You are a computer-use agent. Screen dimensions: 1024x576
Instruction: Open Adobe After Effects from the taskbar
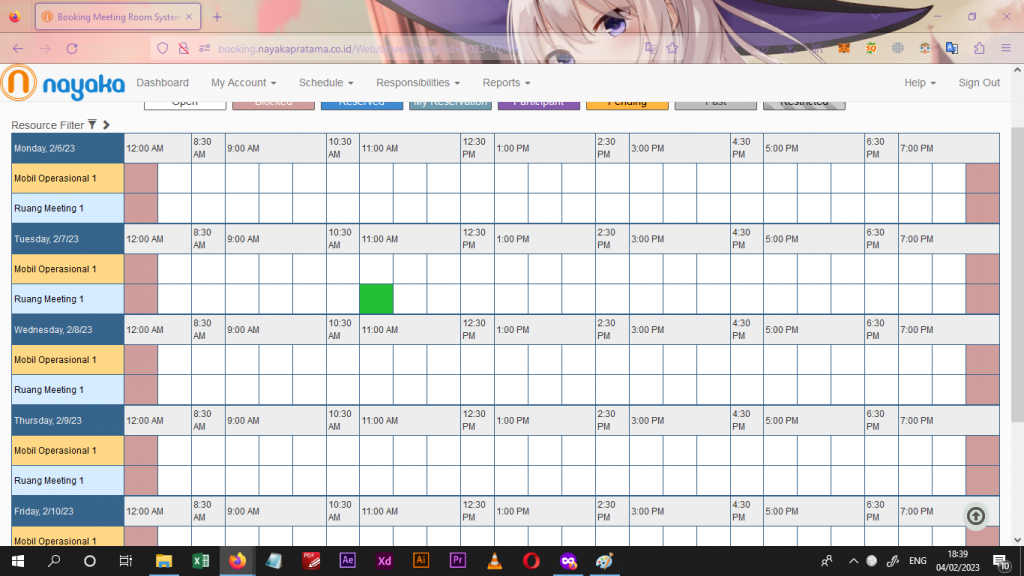[348, 561]
